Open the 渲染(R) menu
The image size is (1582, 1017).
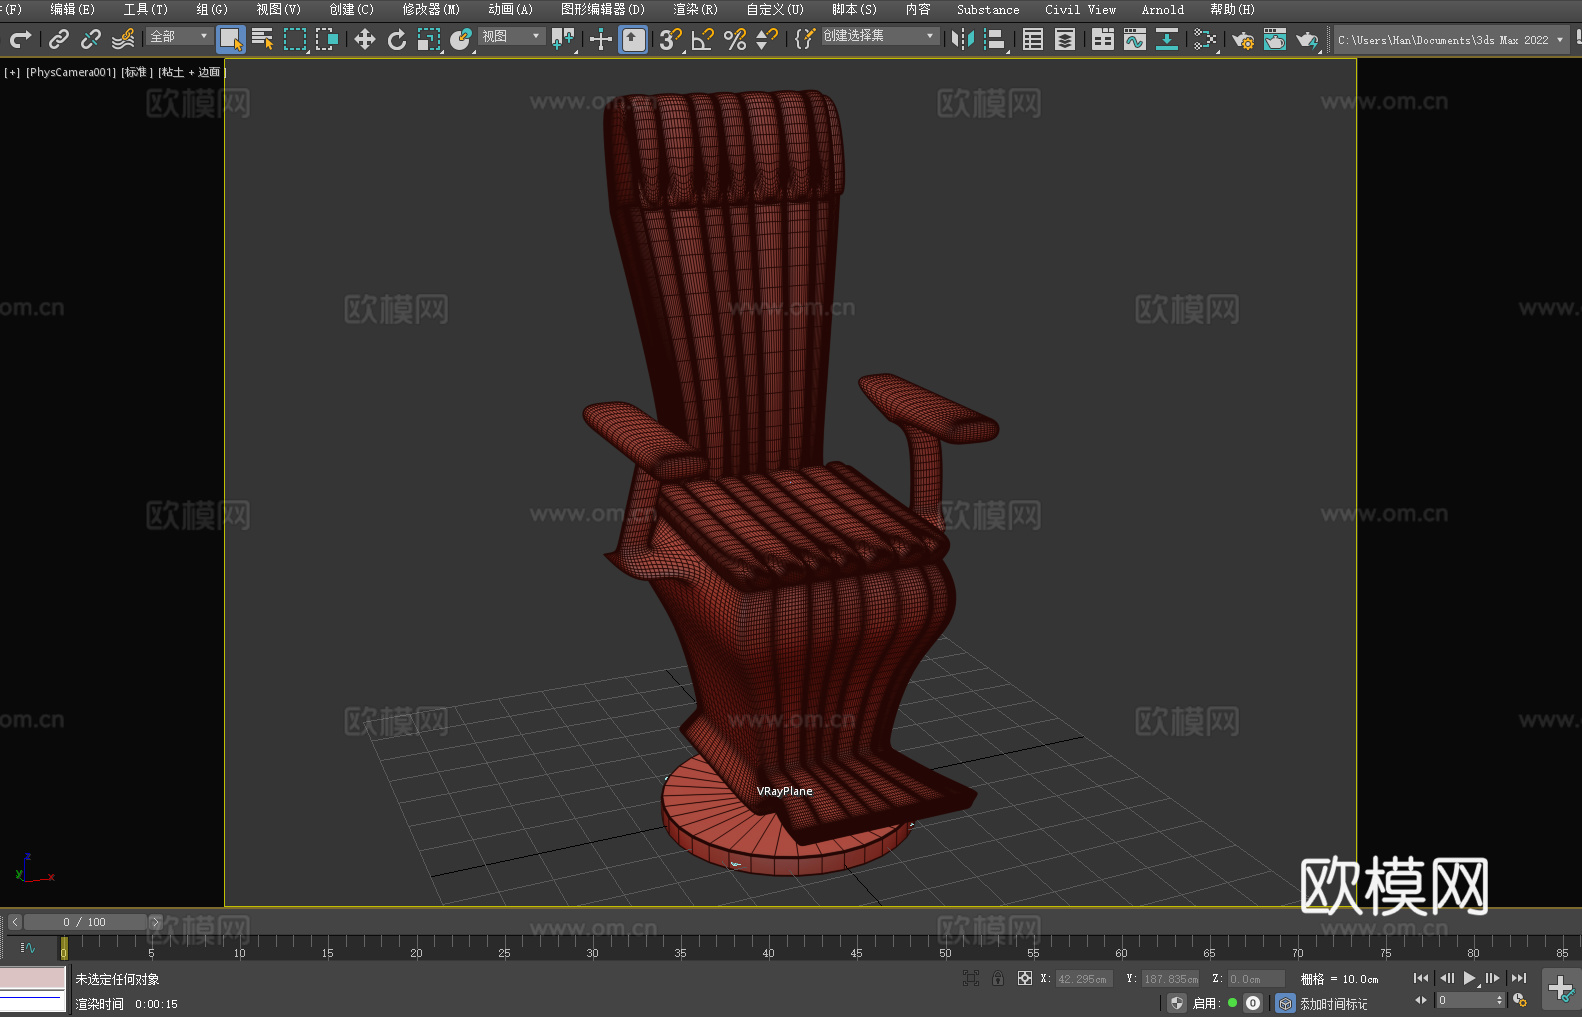[x=695, y=9]
